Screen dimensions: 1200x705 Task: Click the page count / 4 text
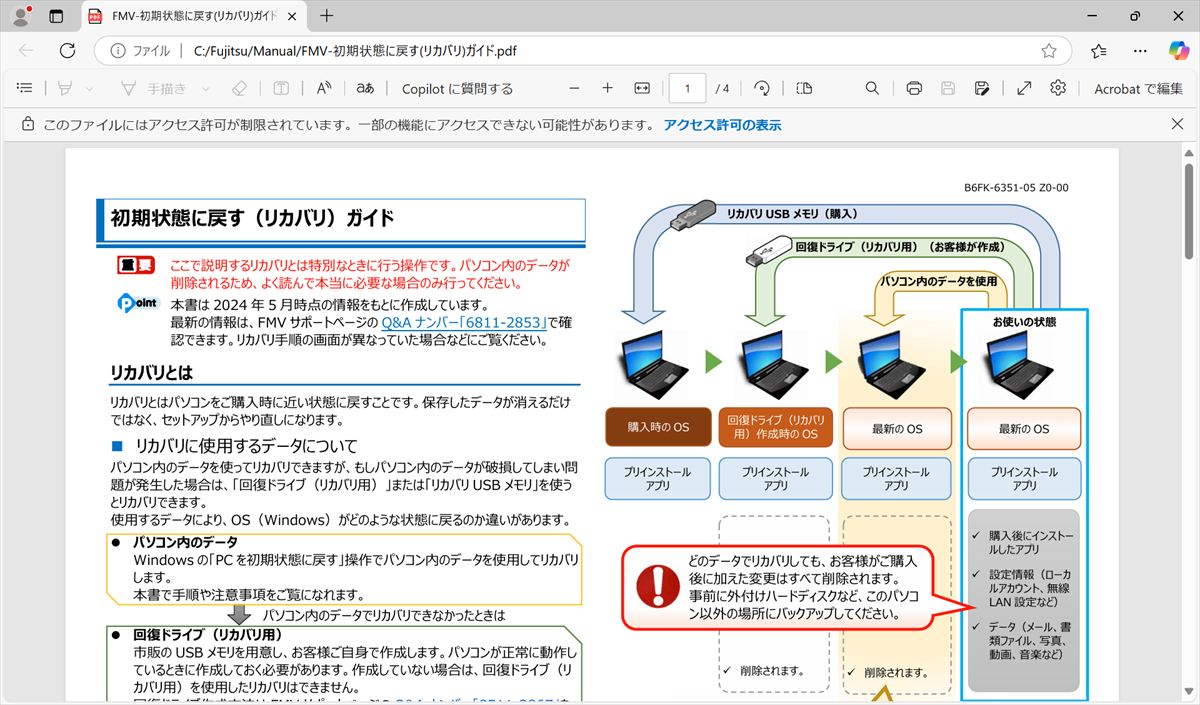click(722, 88)
